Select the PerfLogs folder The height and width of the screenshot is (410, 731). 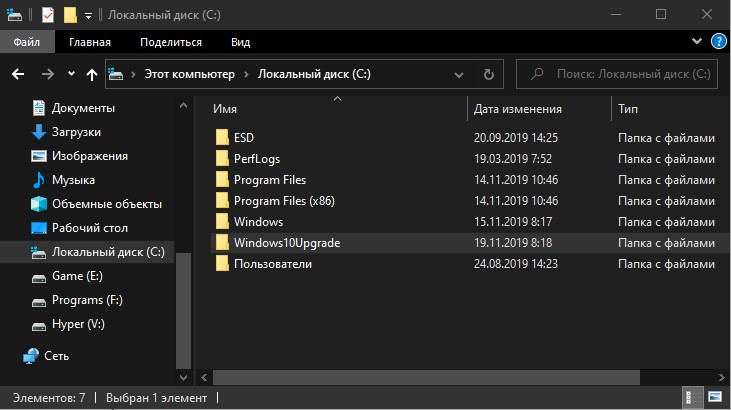257,159
